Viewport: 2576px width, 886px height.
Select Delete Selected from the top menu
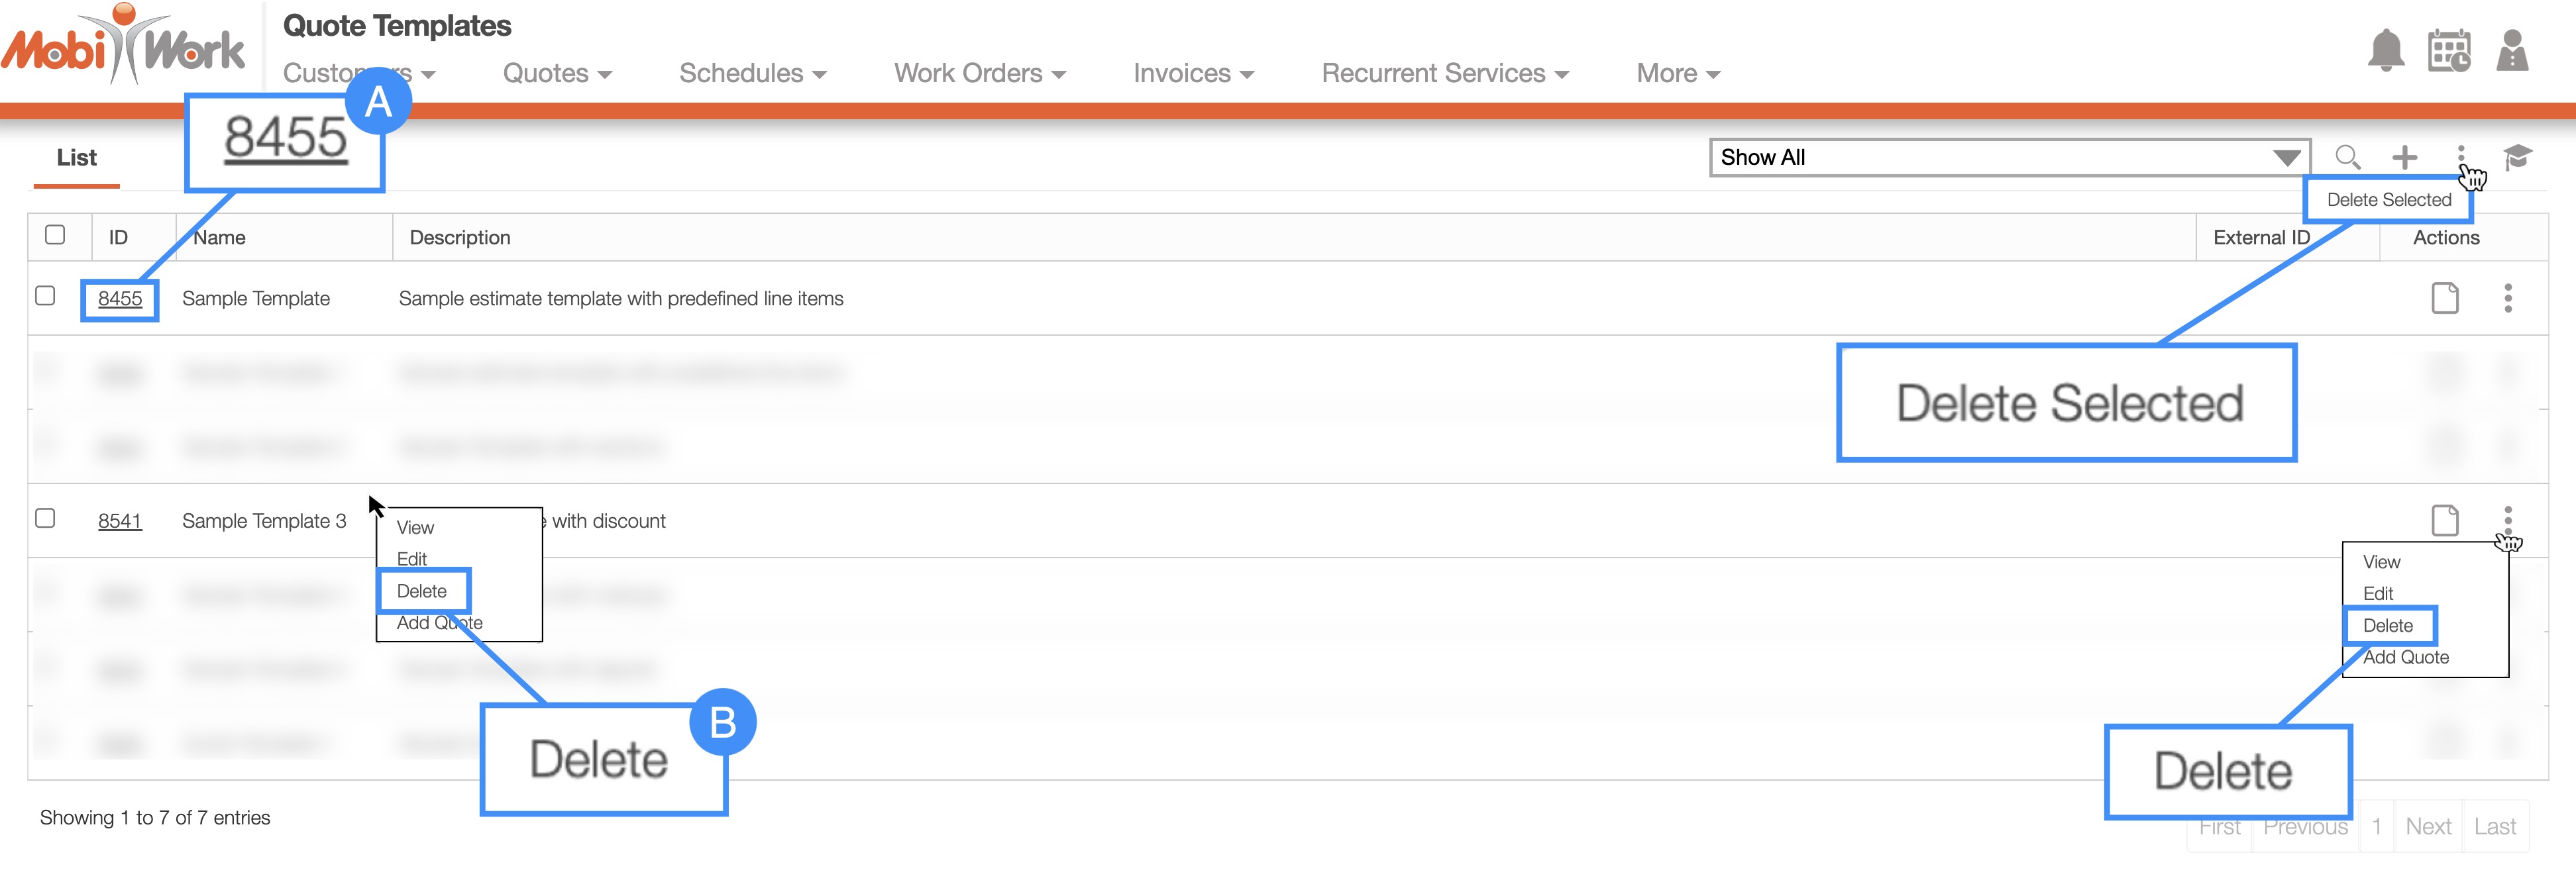coord(2388,200)
